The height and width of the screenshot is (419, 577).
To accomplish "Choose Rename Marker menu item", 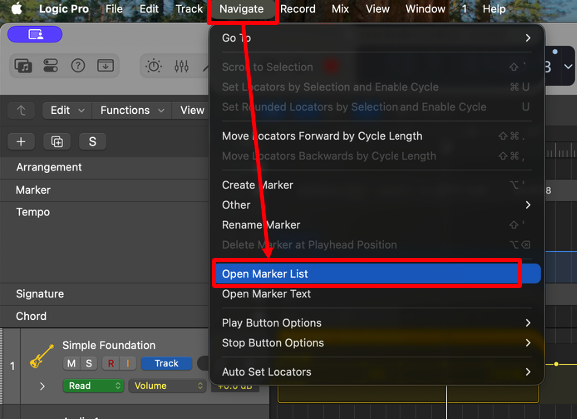I will point(376,225).
